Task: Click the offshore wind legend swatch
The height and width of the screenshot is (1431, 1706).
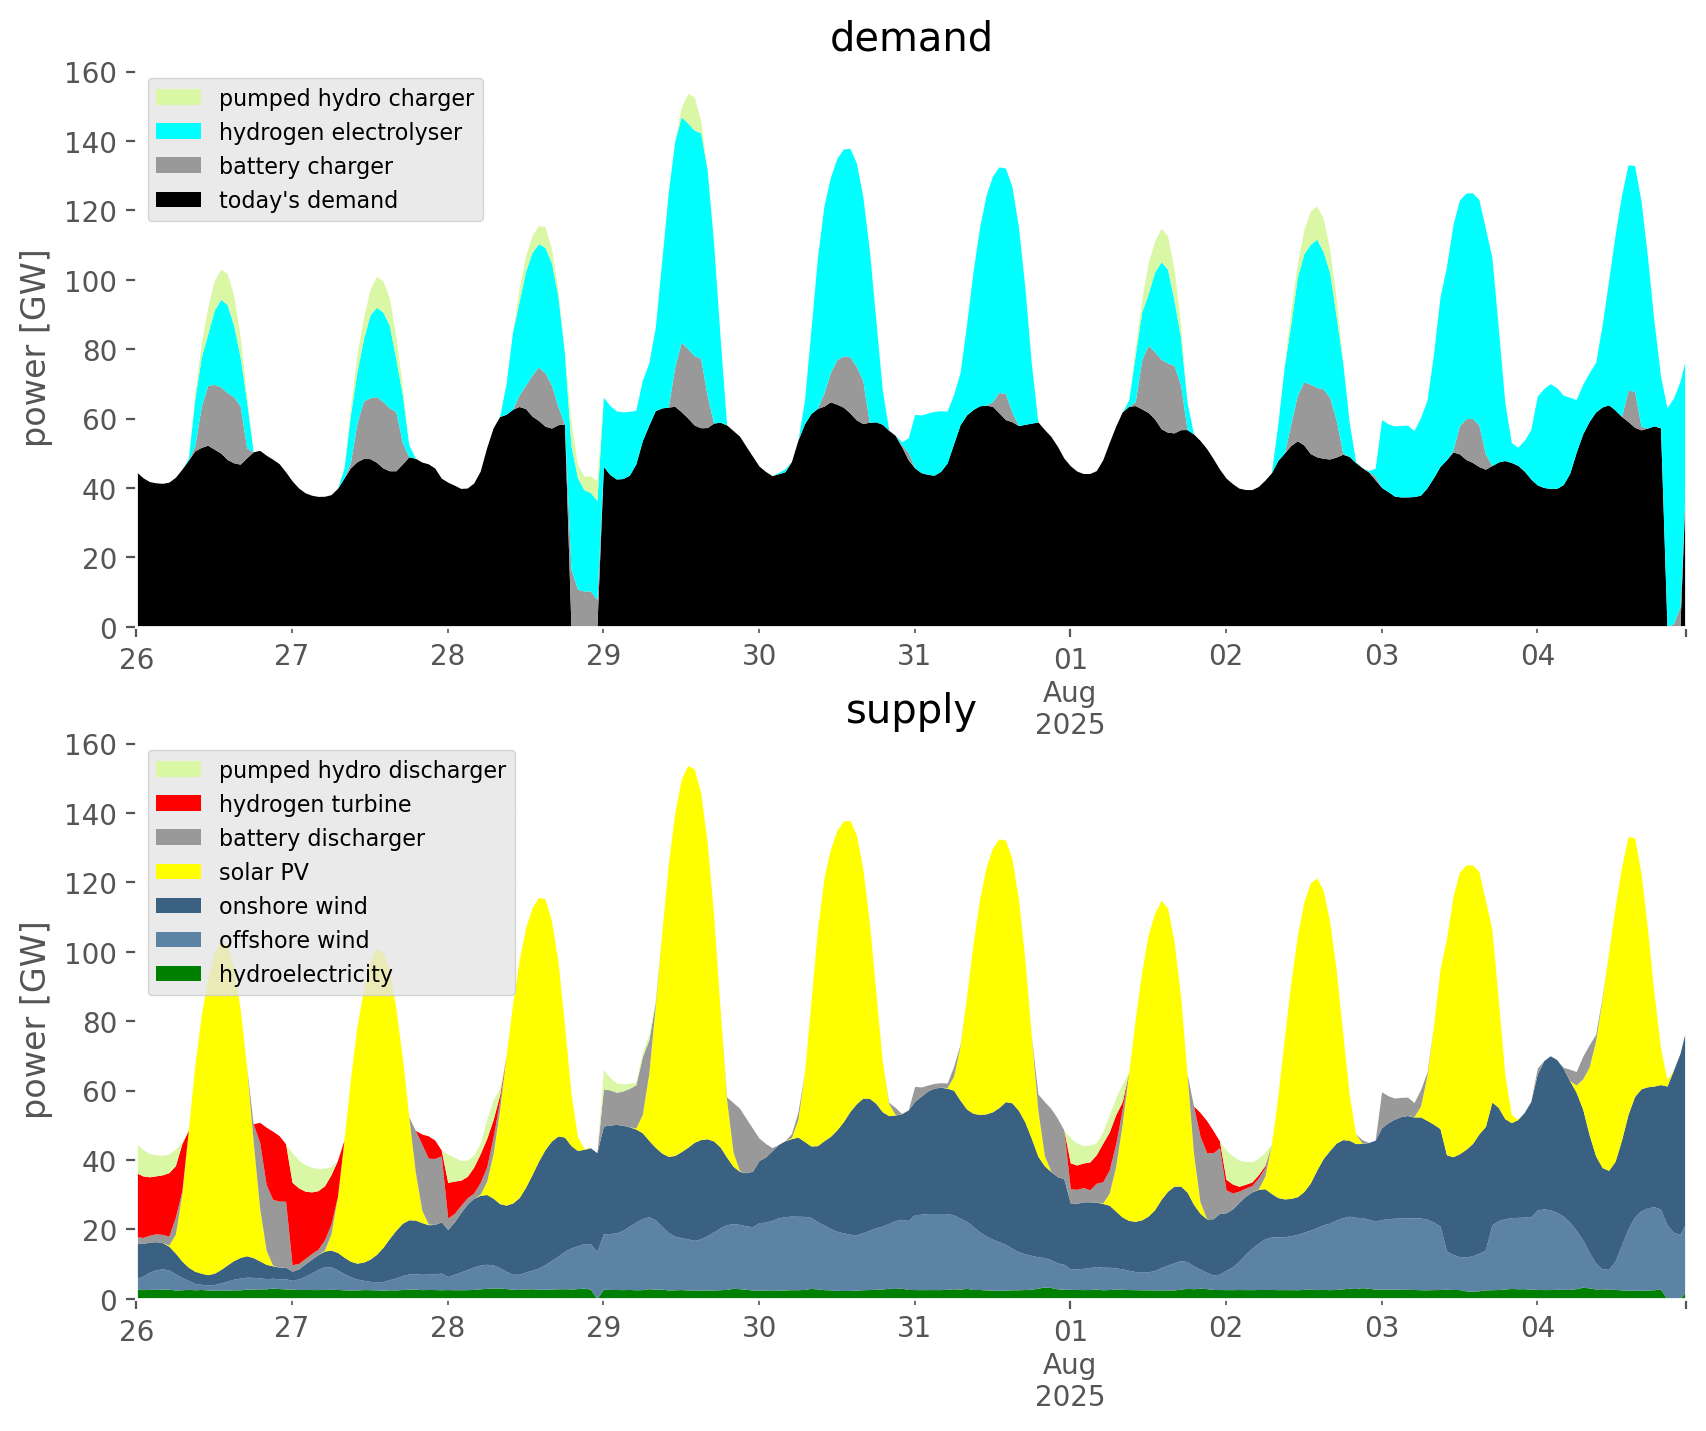Action: point(179,940)
